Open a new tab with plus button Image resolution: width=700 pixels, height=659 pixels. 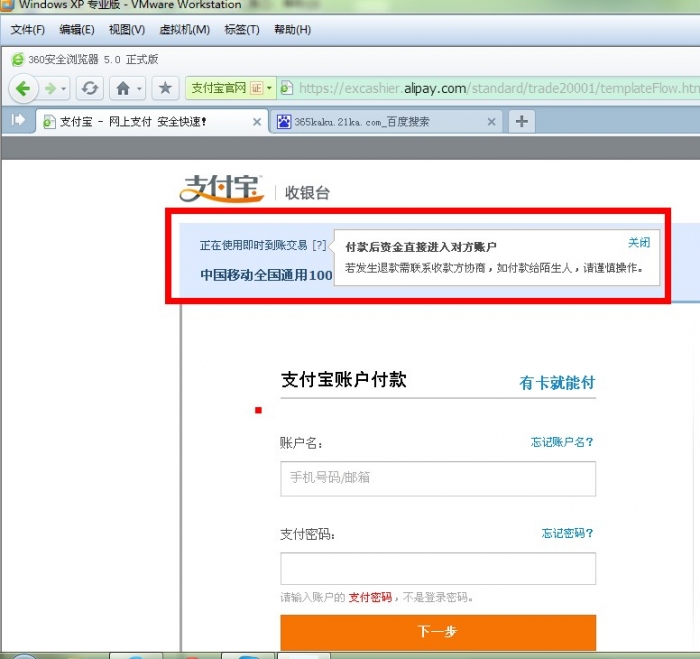[521, 121]
